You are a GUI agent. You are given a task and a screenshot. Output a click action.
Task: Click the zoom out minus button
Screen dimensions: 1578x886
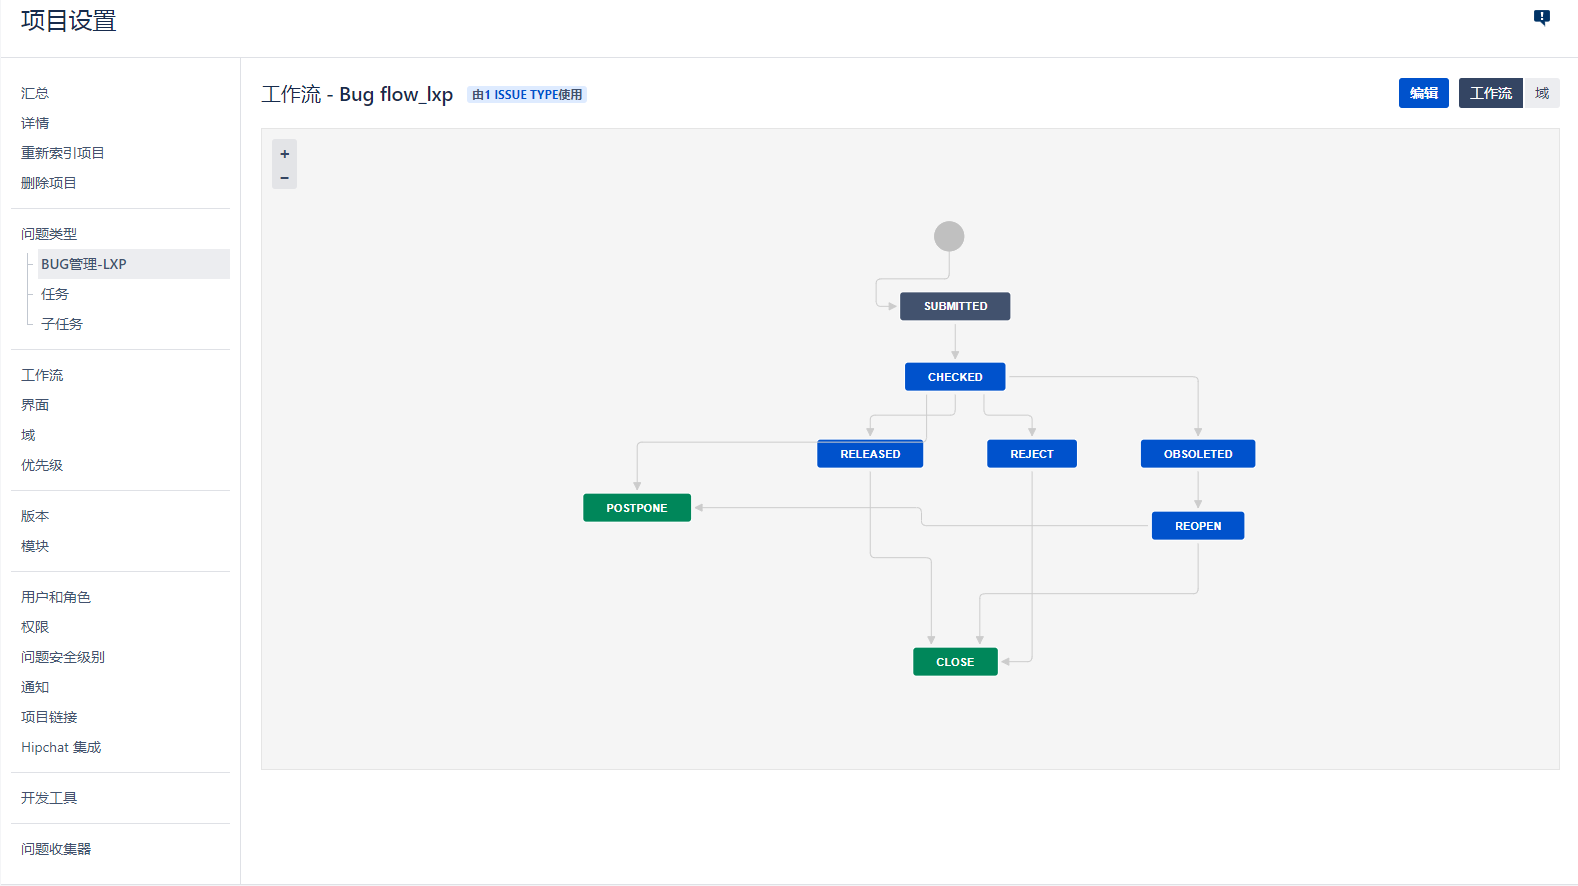(x=285, y=178)
